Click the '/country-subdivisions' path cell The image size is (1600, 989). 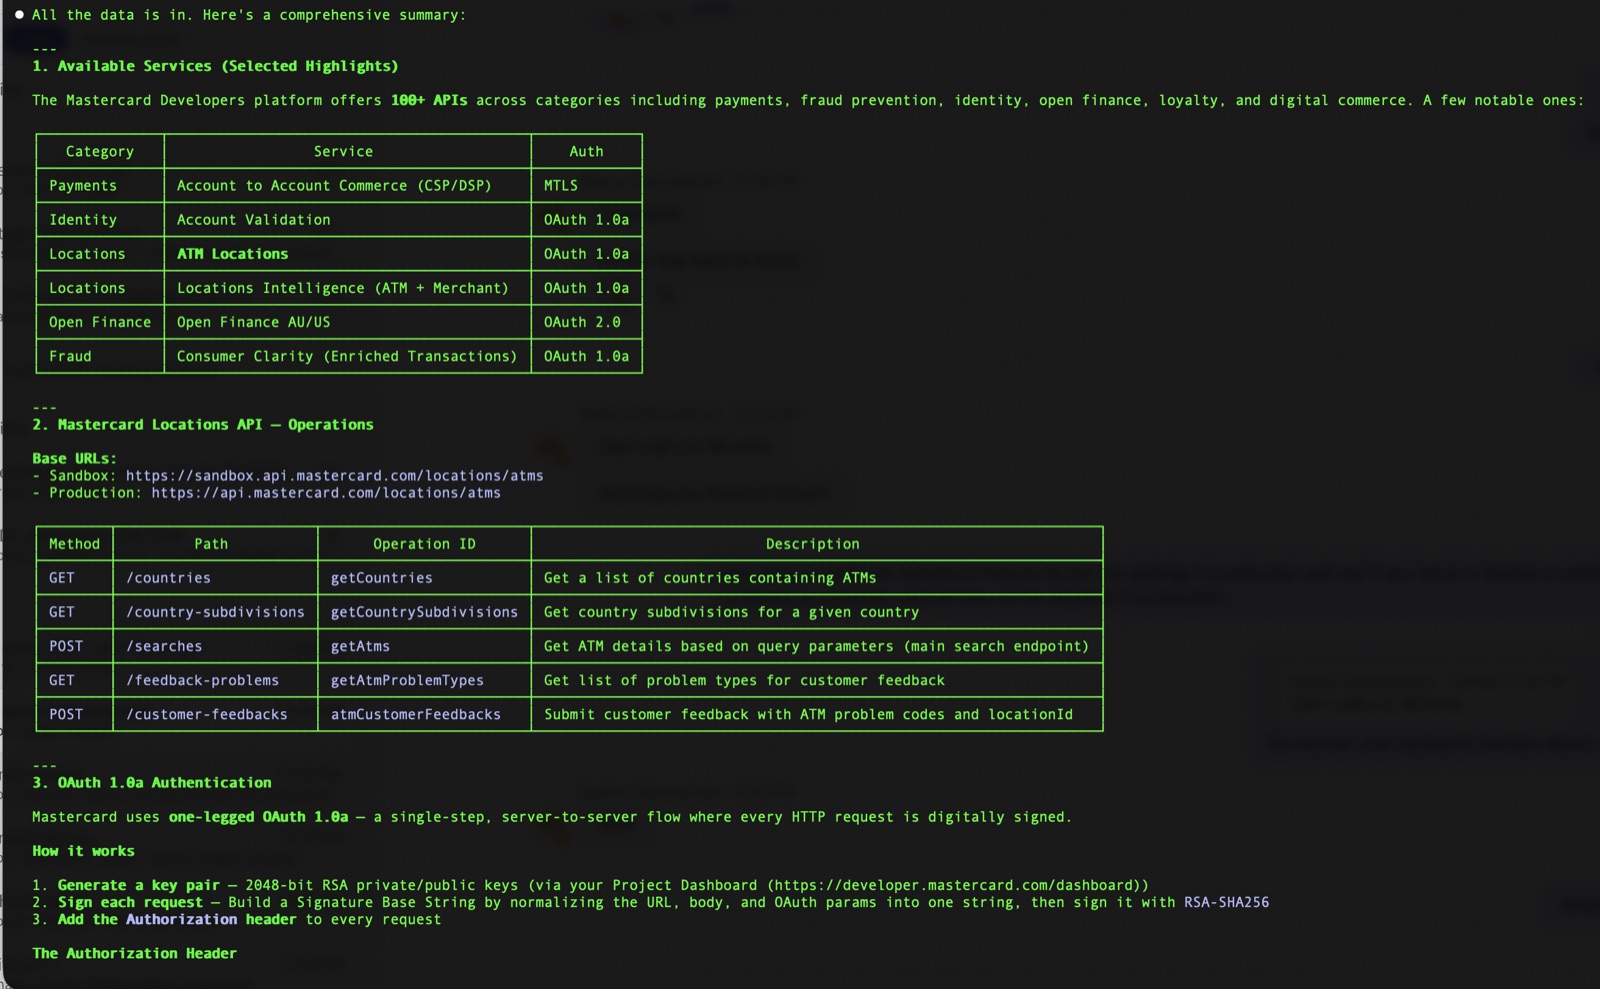pyautogui.click(x=215, y=612)
